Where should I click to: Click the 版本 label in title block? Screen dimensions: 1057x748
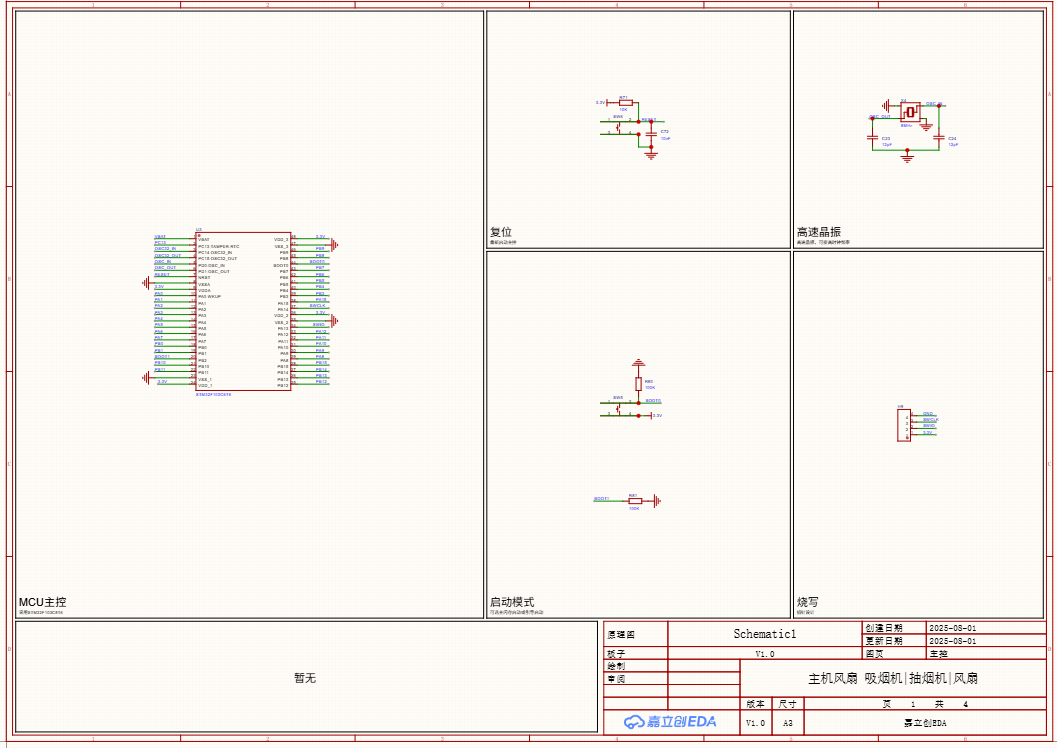756,704
